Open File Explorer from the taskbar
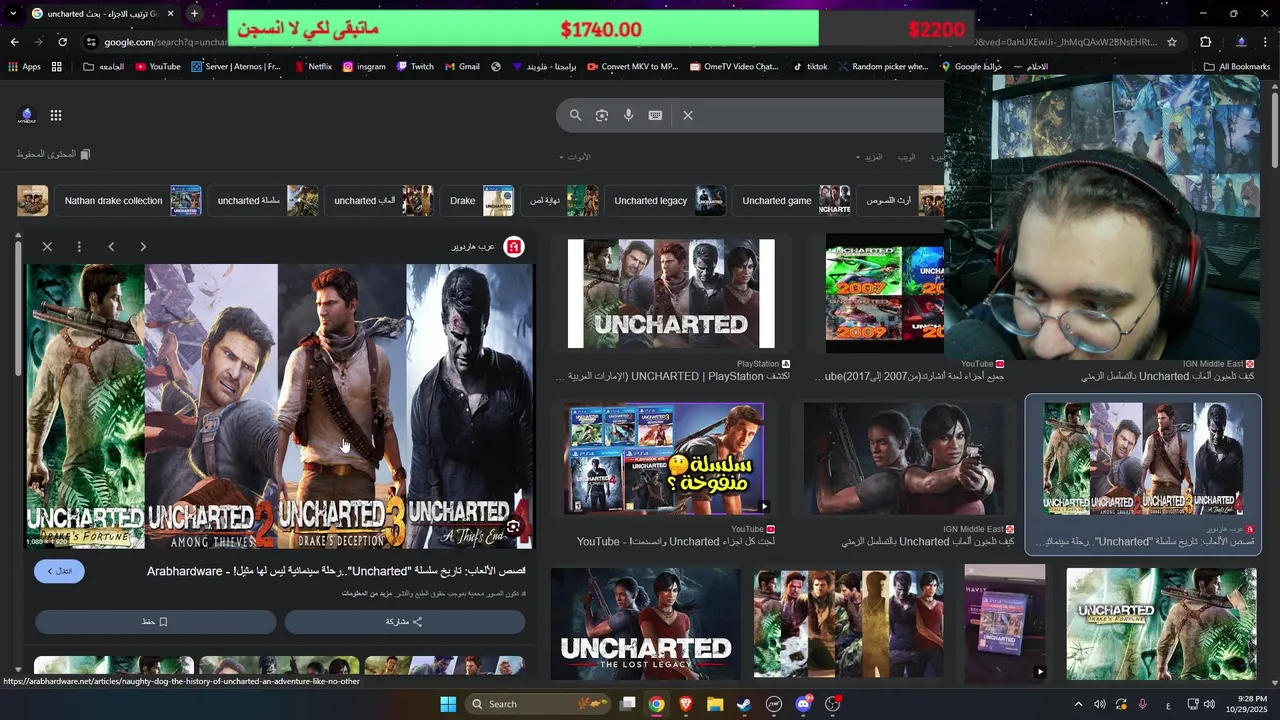This screenshot has height=720, width=1280. pos(715,704)
